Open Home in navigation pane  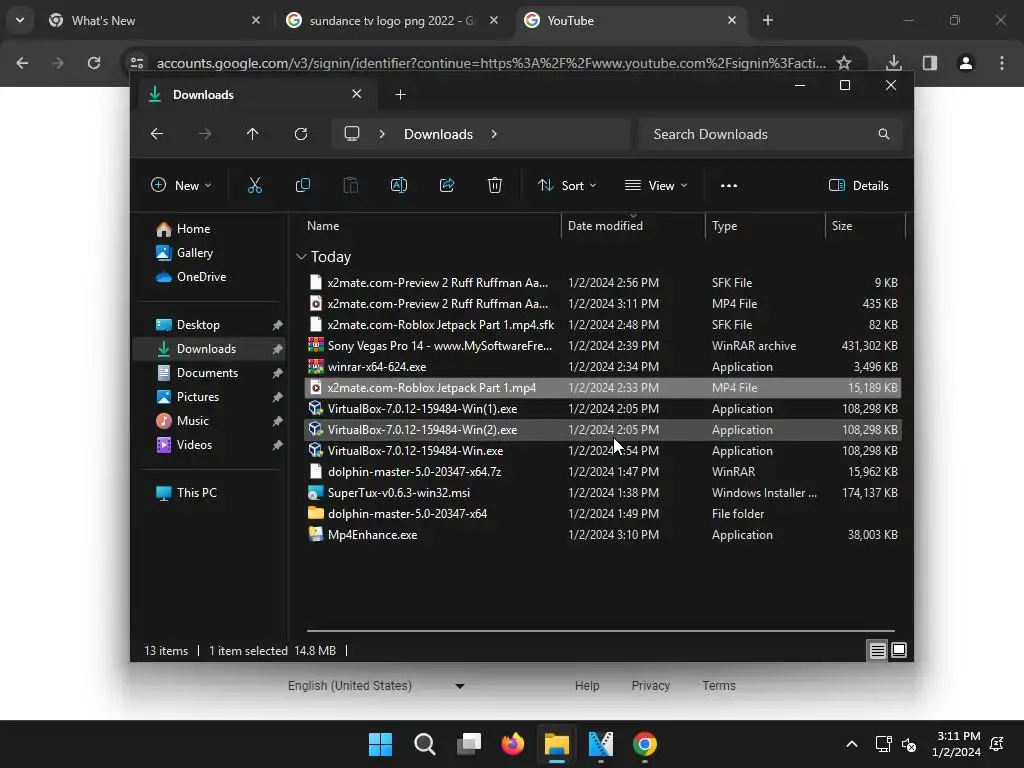[x=193, y=229]
